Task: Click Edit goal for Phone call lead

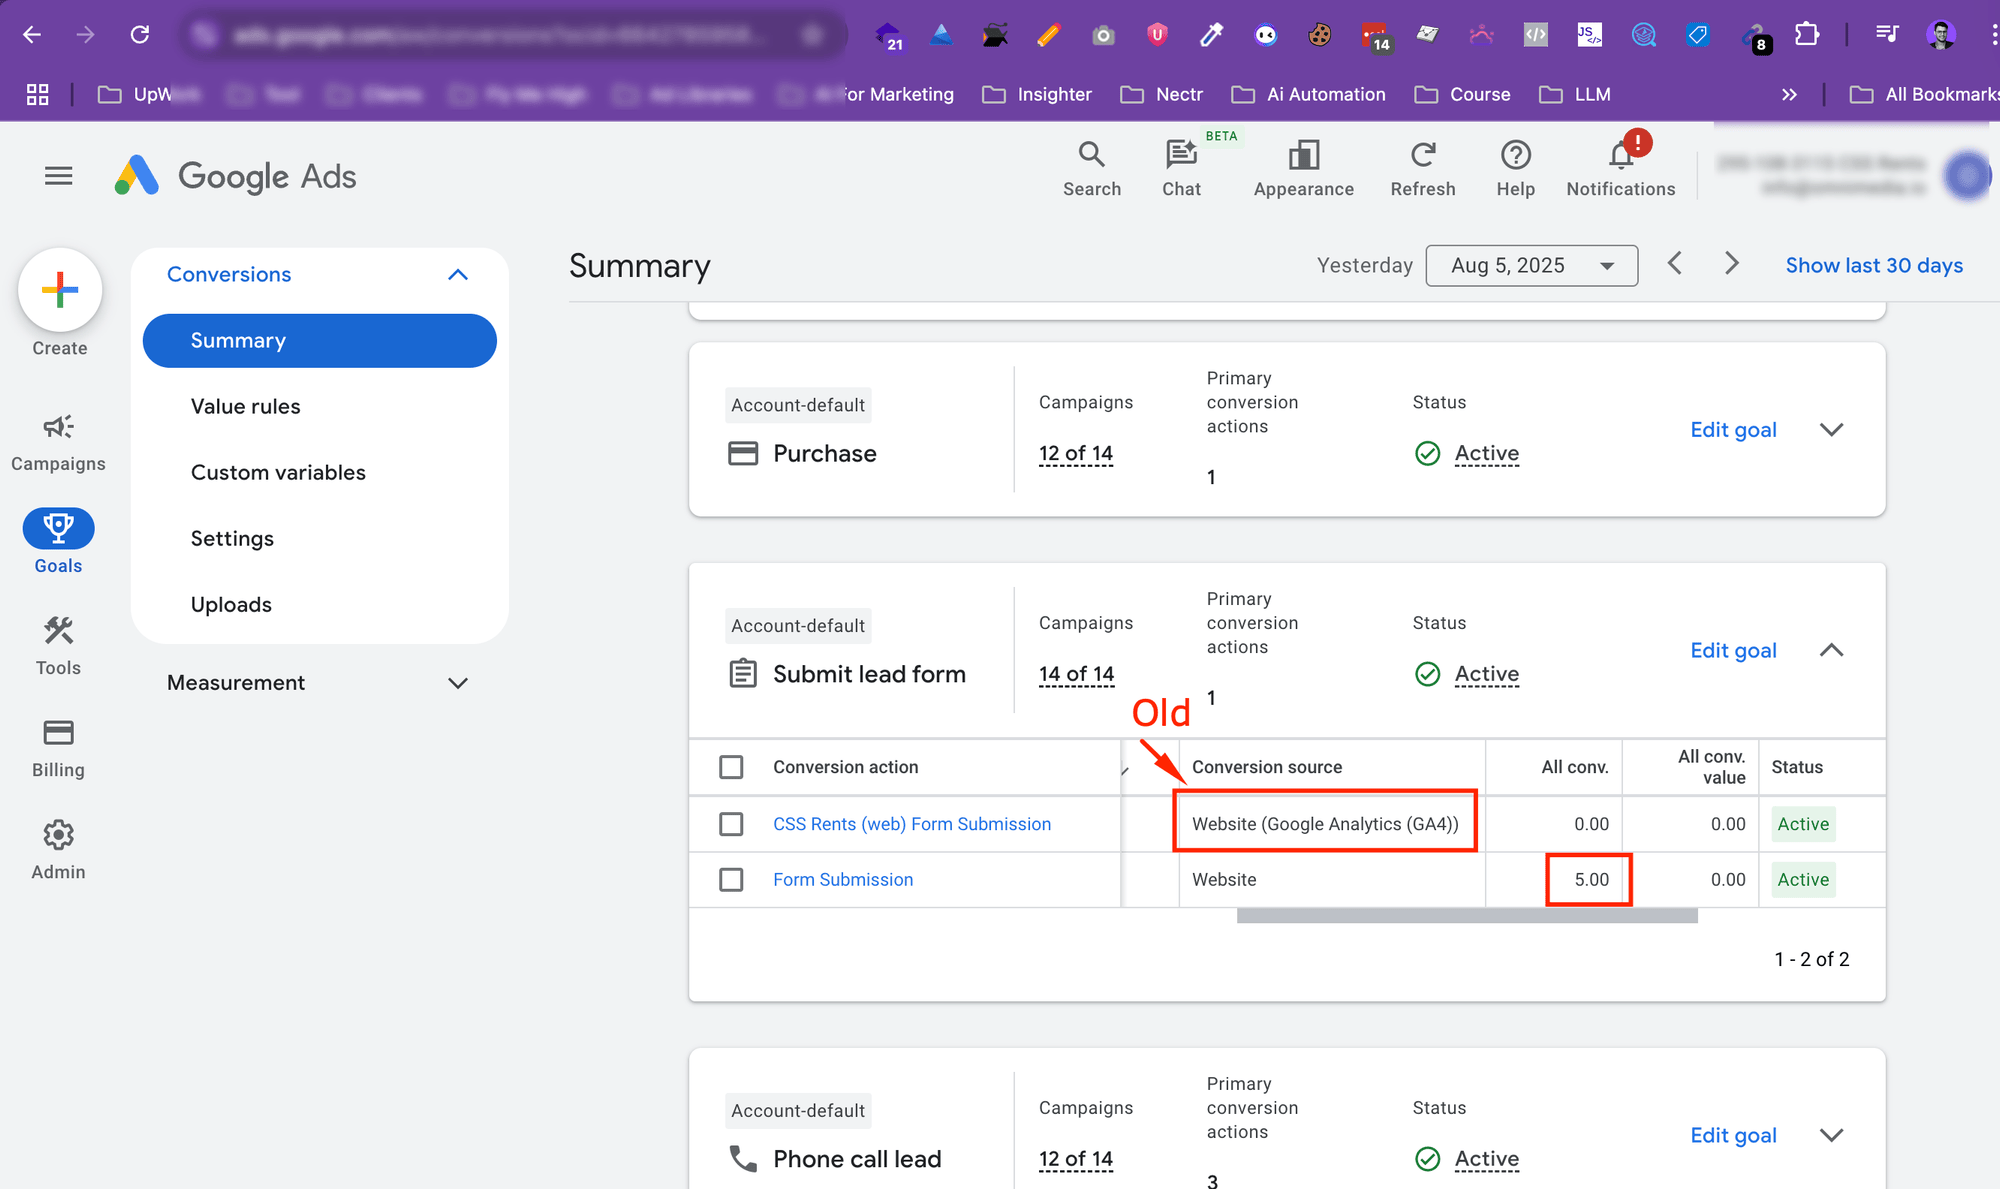Action: pyautogui.click(x=1733, y=1135)
